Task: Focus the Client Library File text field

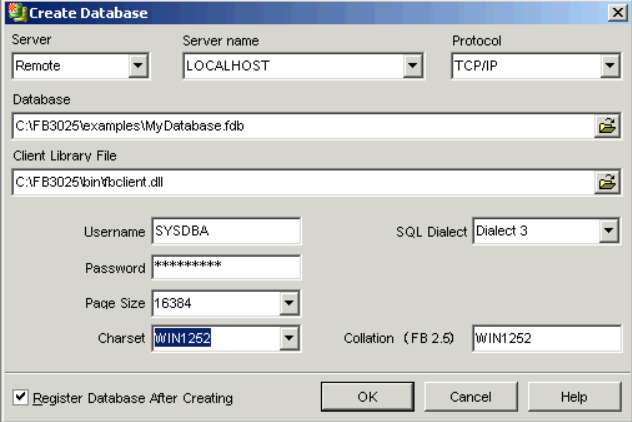Action: pyautogui.click(x=300, y=182)
